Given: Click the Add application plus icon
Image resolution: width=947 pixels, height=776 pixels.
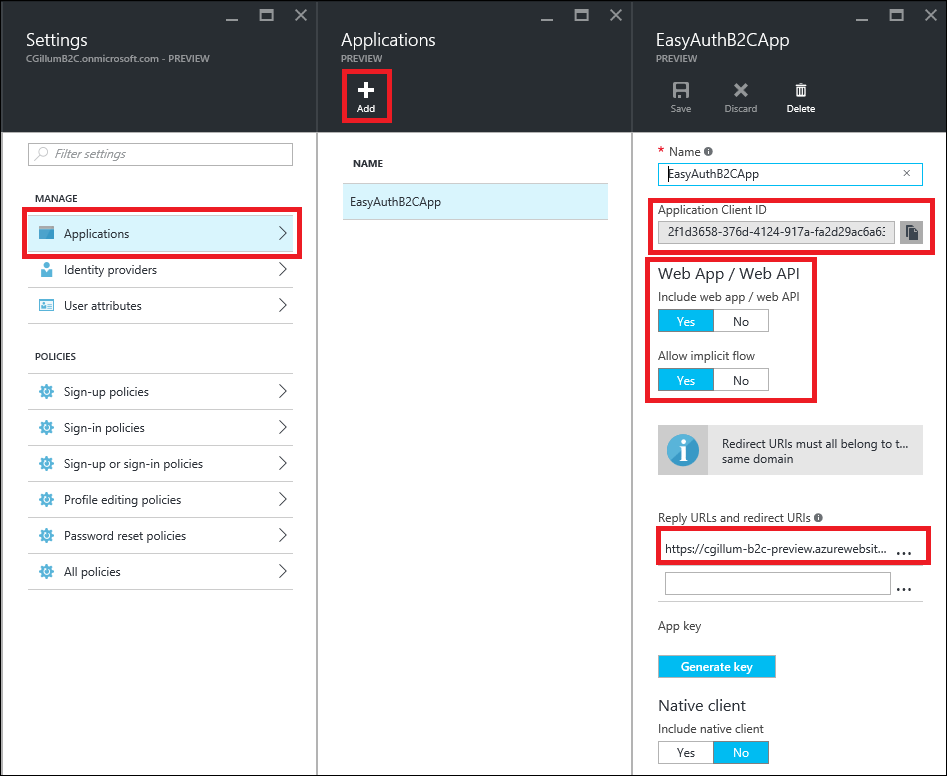Looking at the screenshot, I should coord(366,90).
